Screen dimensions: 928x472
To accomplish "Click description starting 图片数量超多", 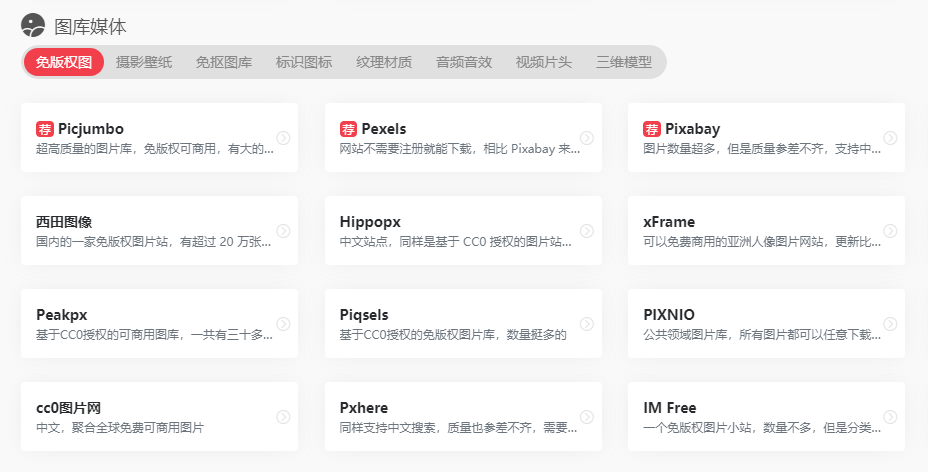I will point(762,149).
